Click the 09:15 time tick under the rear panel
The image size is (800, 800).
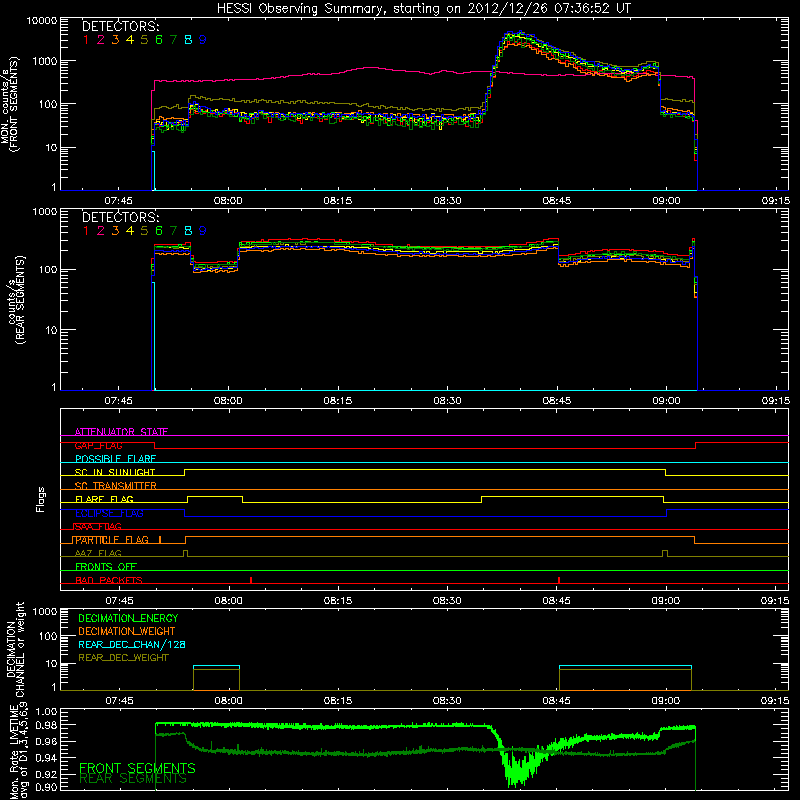(776, 401)
